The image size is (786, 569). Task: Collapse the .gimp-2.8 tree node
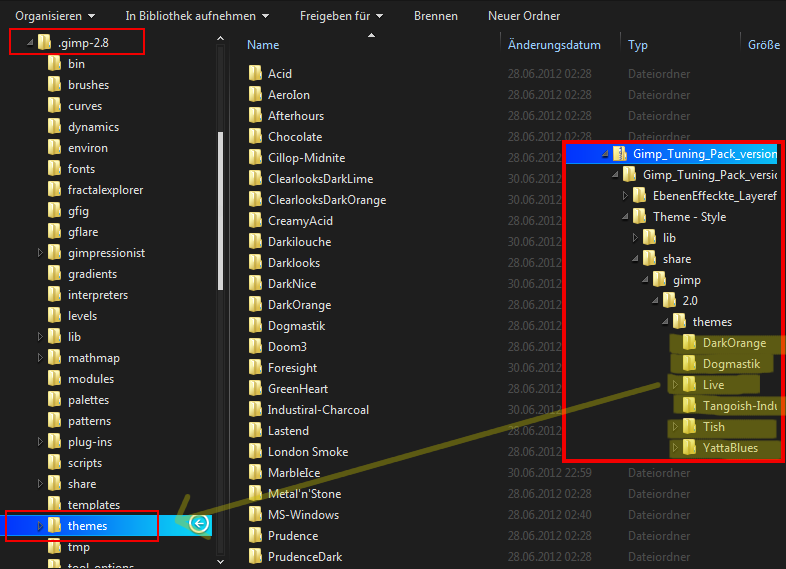click(30, 43)
